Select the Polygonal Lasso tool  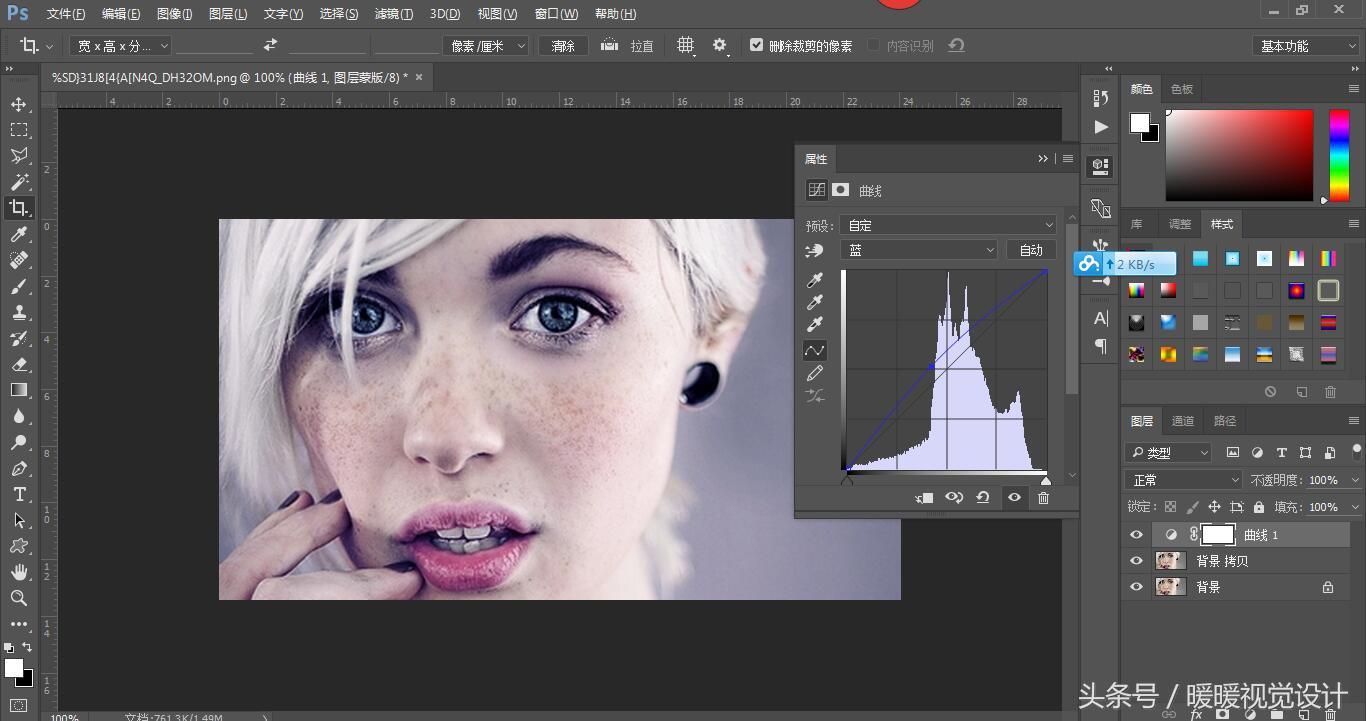click(19, 156)
